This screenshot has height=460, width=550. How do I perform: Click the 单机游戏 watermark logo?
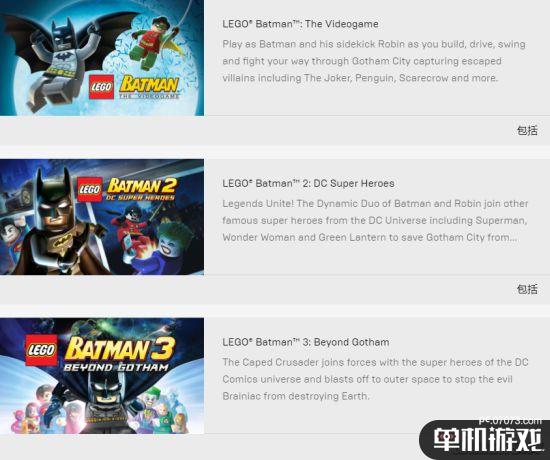[x=485, y=439]
